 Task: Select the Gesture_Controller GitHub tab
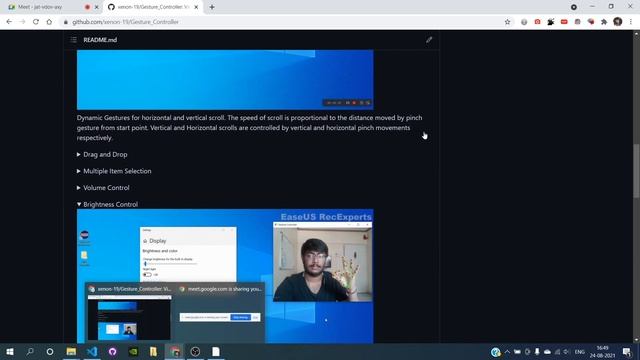tap(153, 7)
